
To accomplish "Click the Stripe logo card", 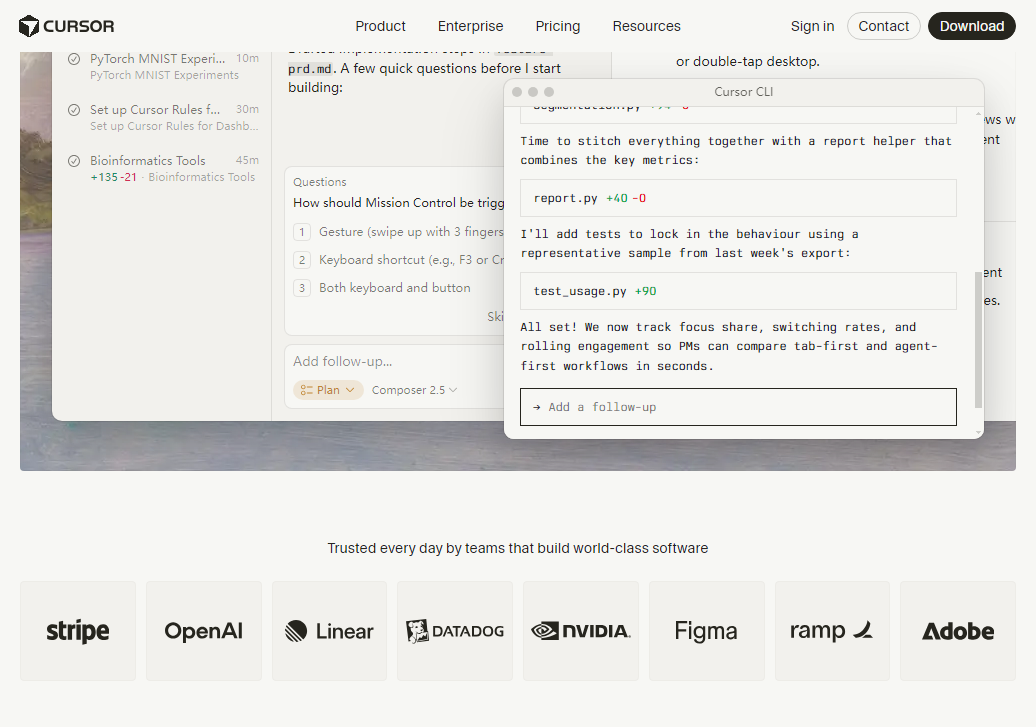I will coord(78,631).
